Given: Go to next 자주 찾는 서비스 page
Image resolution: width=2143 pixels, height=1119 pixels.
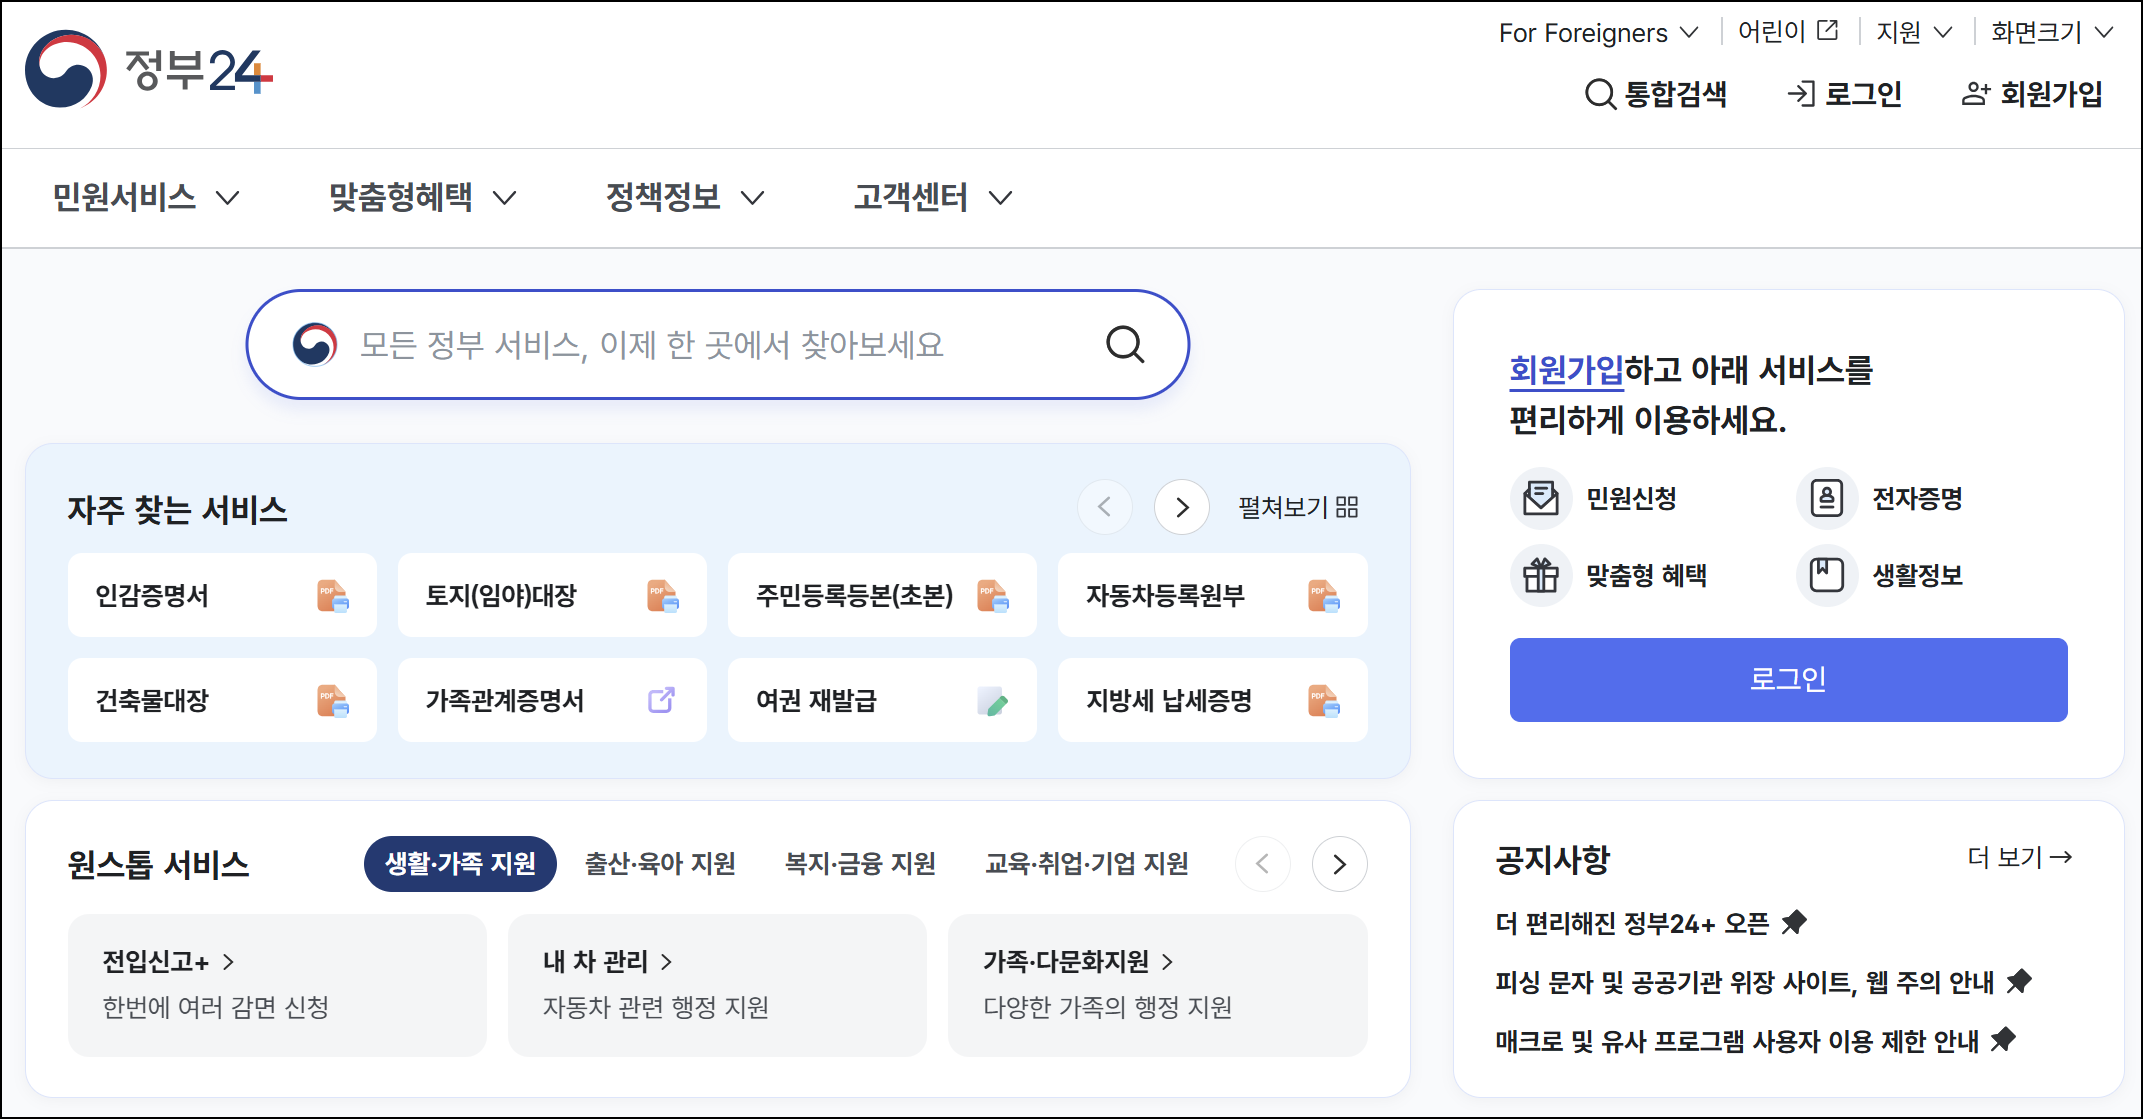Looking at the screenshot, I should [1182, 507].
